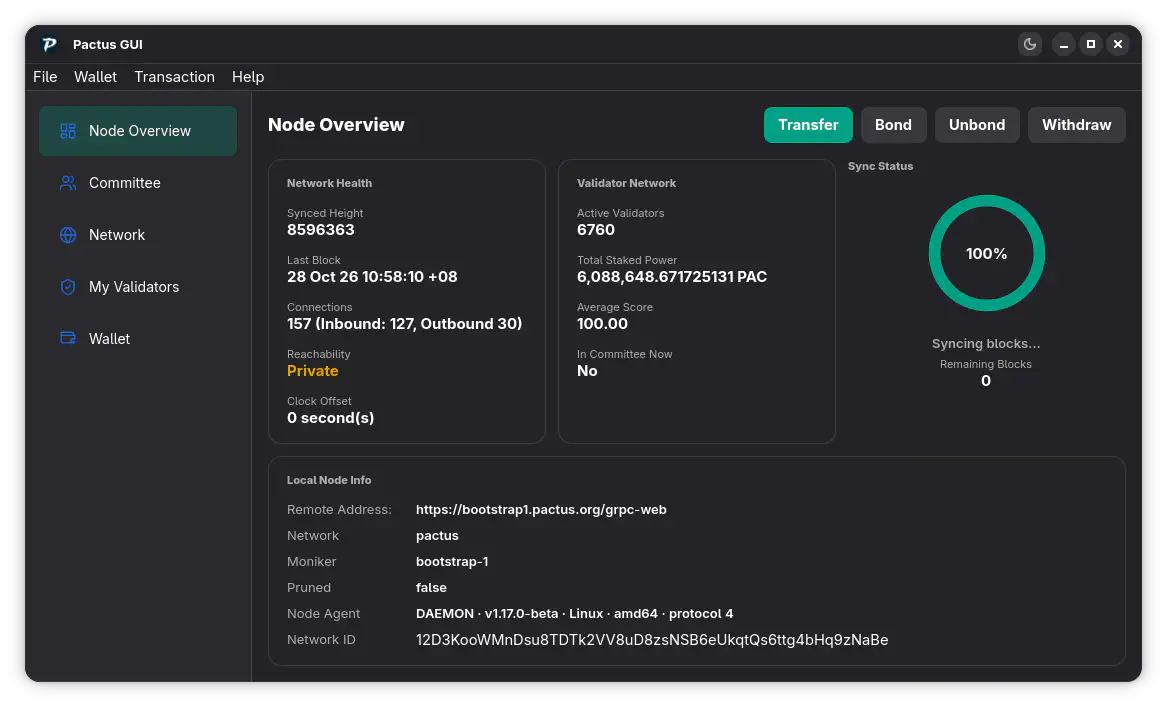This screenshot has width=1167, height=707.
Task: Open the My Validators sidebar page
Action: pos(138,287)
